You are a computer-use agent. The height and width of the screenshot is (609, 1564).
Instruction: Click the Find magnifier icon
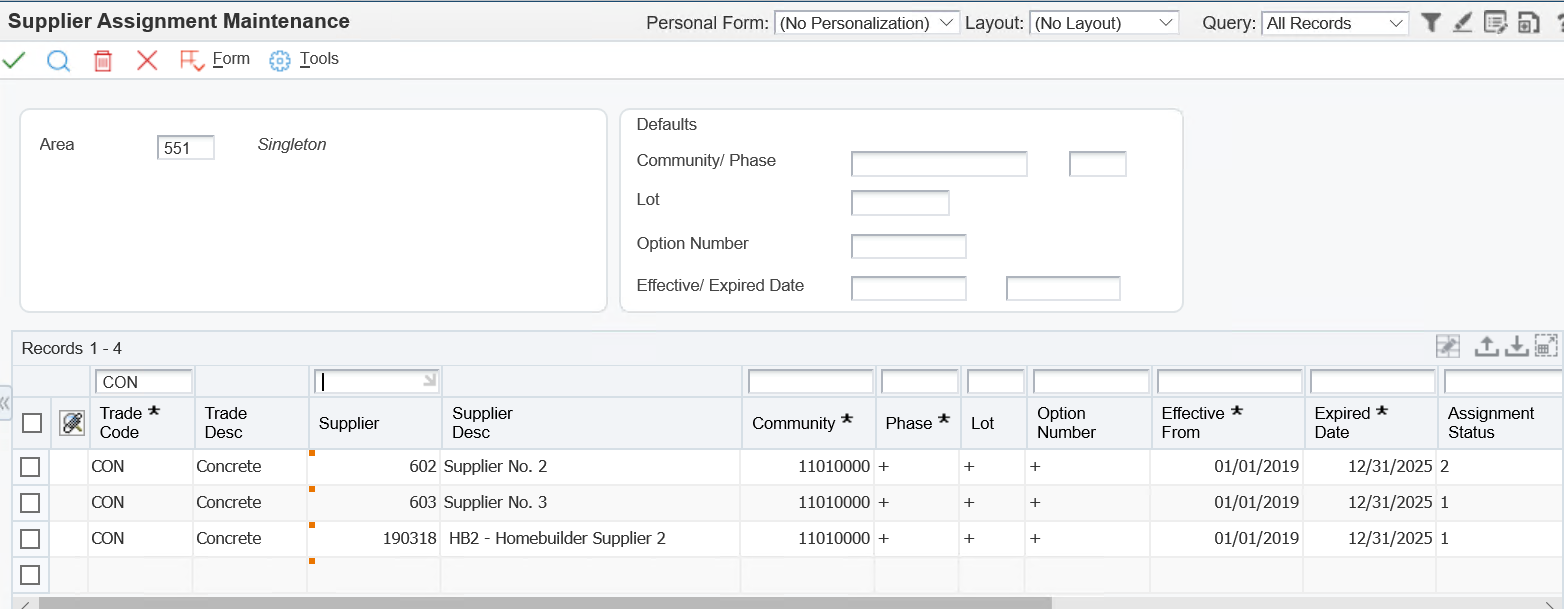point(59,61)
